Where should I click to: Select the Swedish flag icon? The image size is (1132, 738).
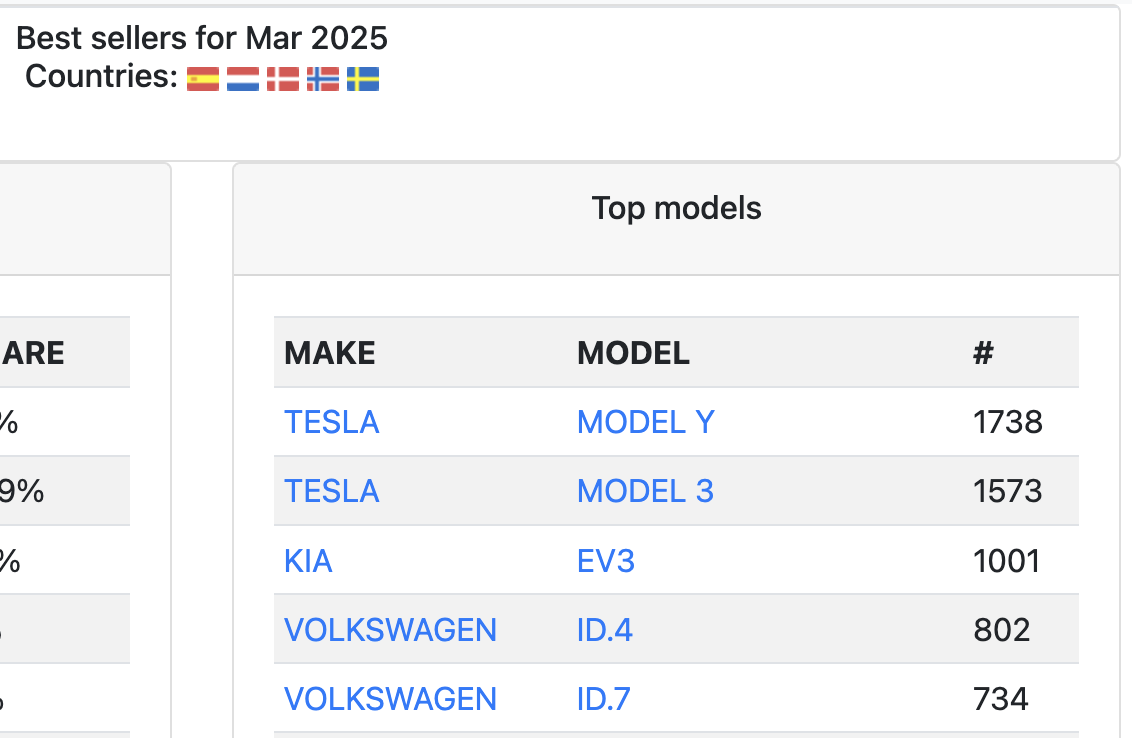(x=363, y=77)
